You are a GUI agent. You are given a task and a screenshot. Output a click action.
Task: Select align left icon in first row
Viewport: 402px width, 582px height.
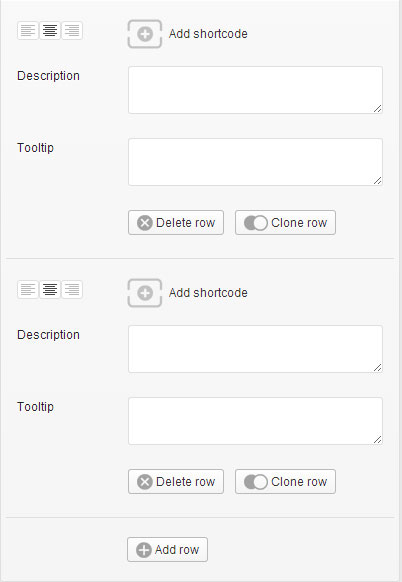28,30
